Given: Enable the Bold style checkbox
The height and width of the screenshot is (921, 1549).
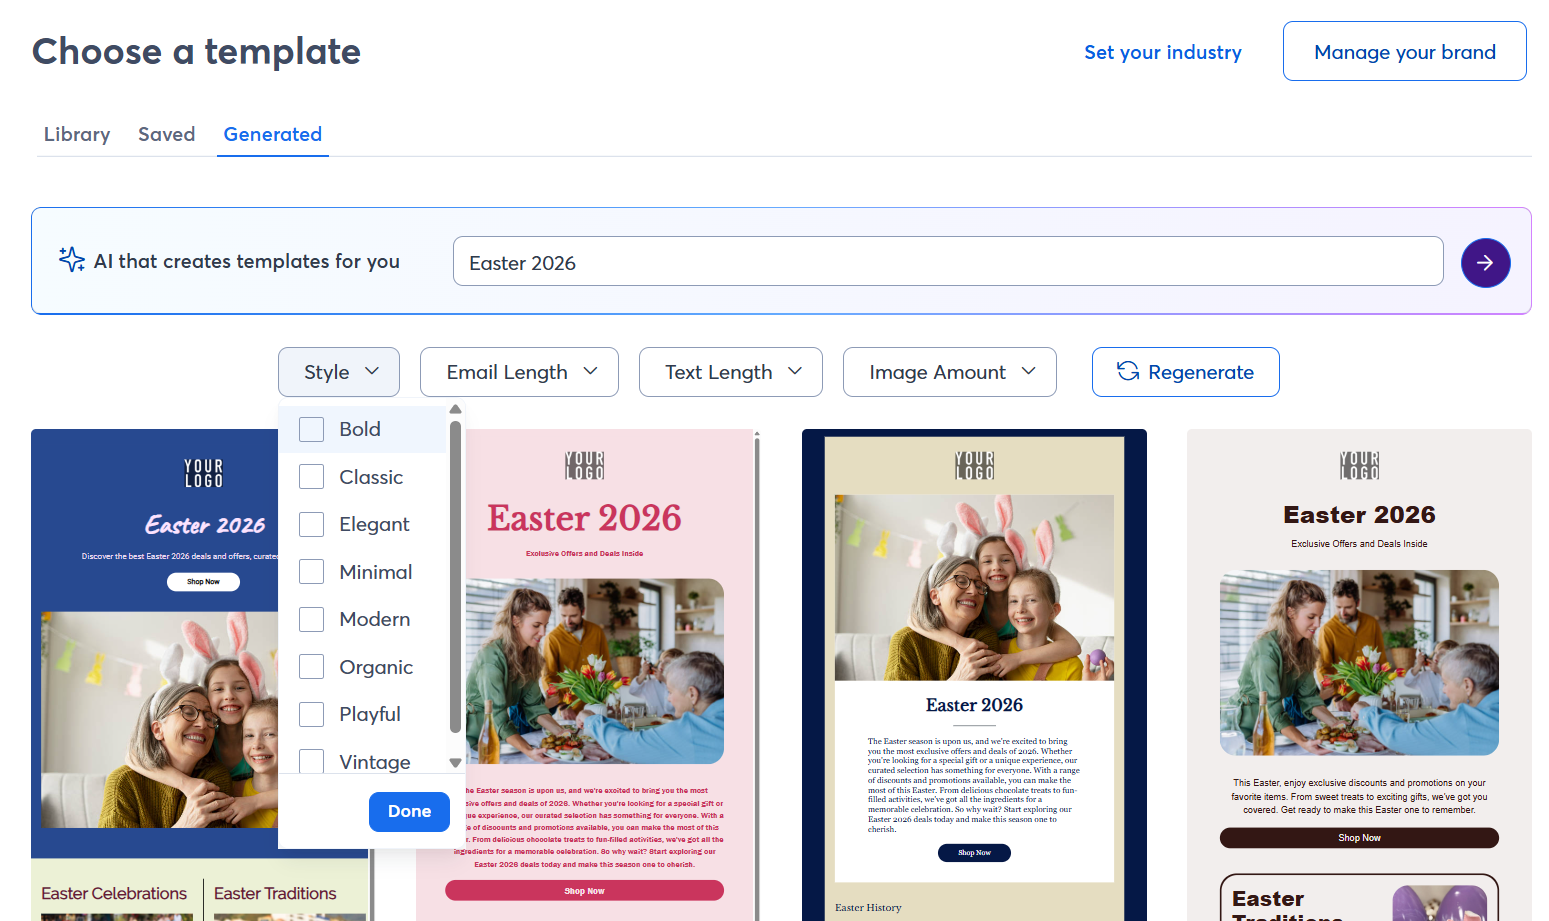Looking at the screenshot, I should [311, 428].
